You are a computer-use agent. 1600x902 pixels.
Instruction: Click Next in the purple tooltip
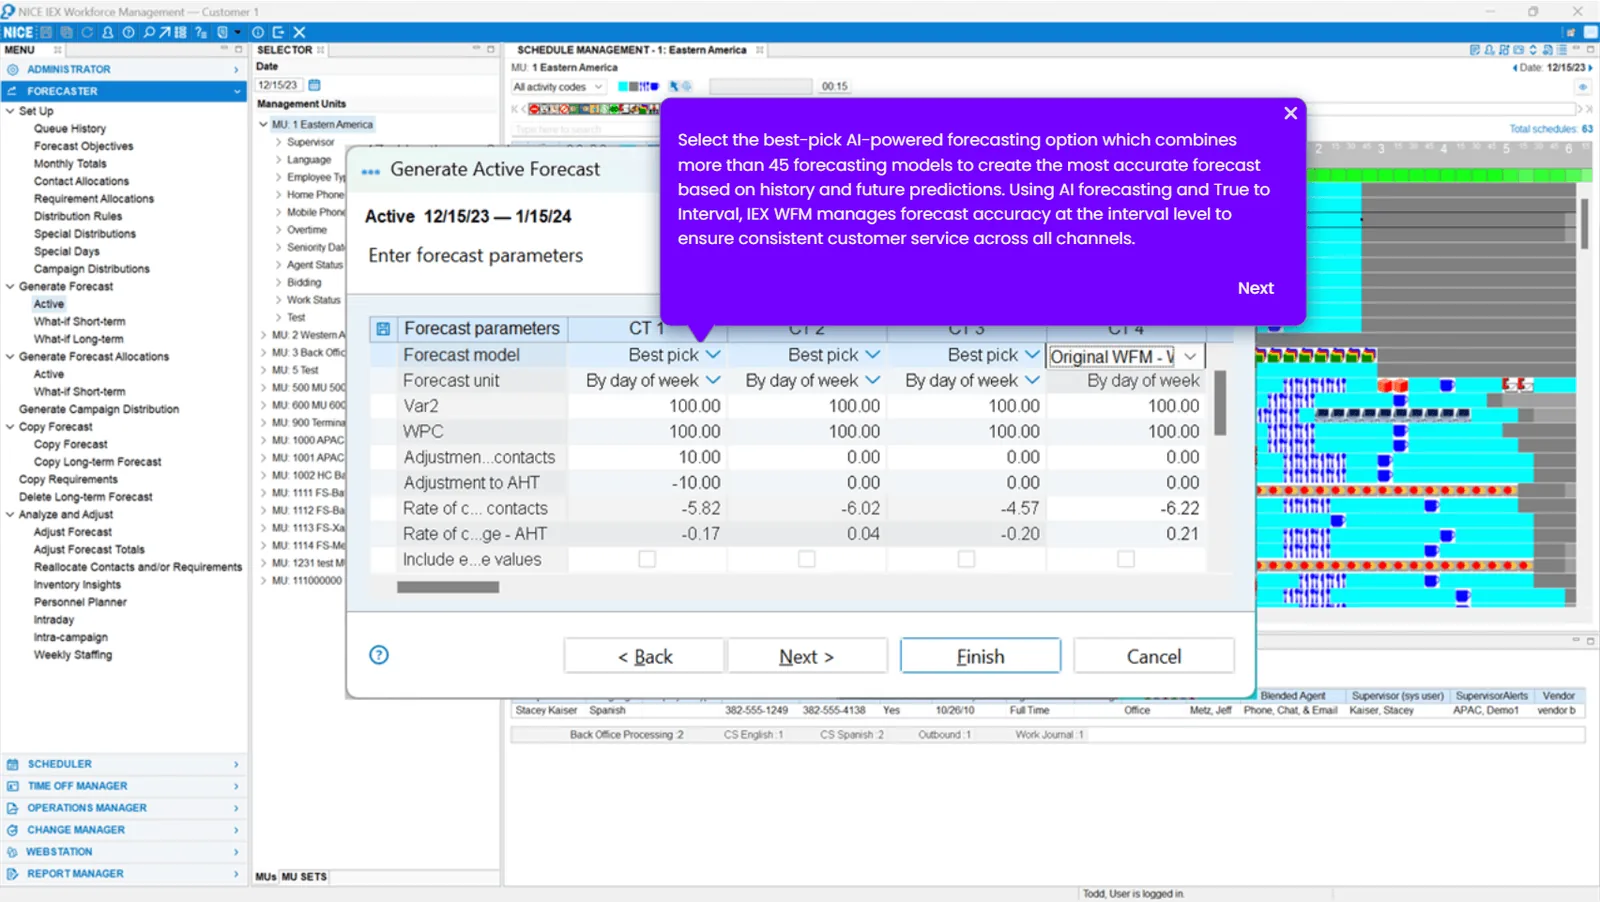(x=1255, y=288)
